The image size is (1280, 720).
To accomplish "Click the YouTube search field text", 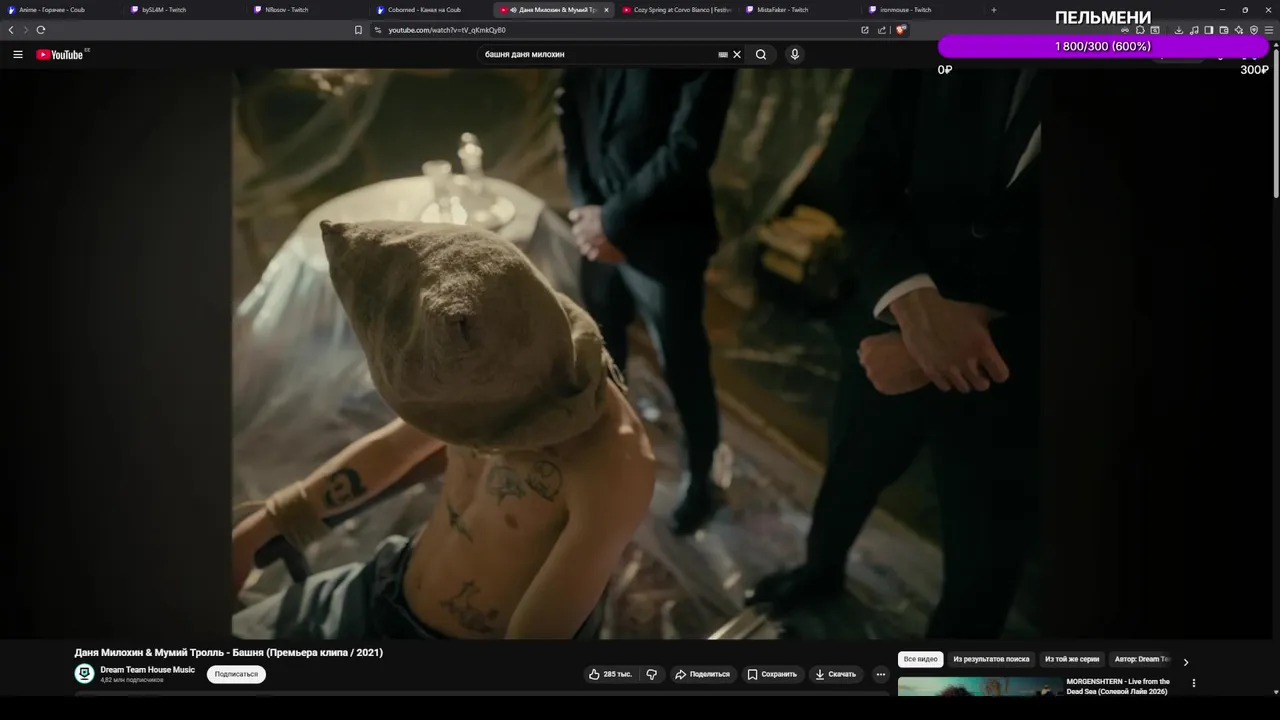I will (524, 55).
